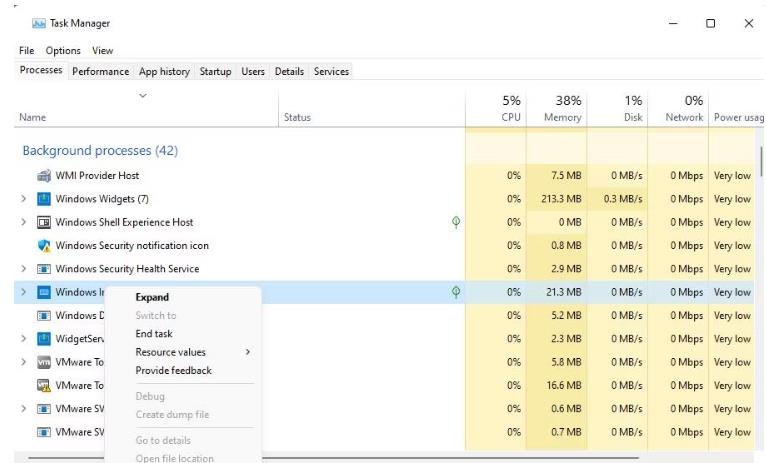Viewport: 766px width, 463px height.
Task: Click the Task Manager app icon in title bar
Action: point(38,23)
